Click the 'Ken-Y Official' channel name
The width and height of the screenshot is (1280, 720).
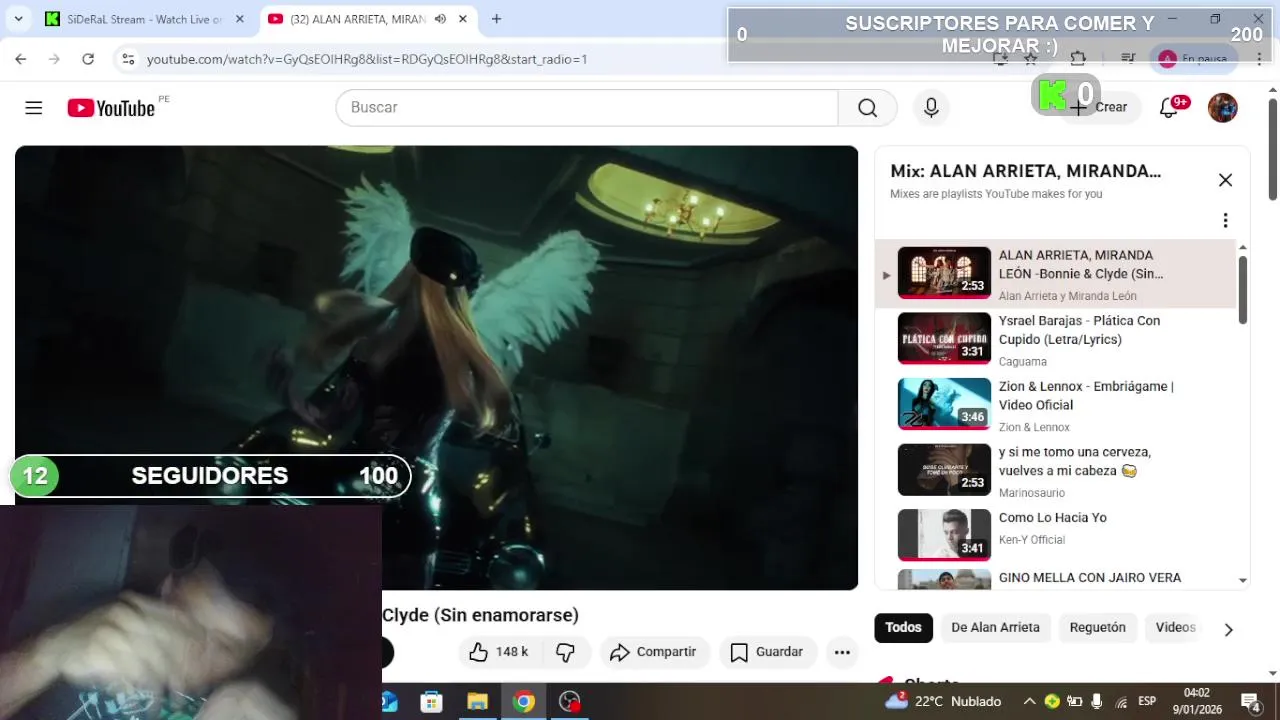1032,540
